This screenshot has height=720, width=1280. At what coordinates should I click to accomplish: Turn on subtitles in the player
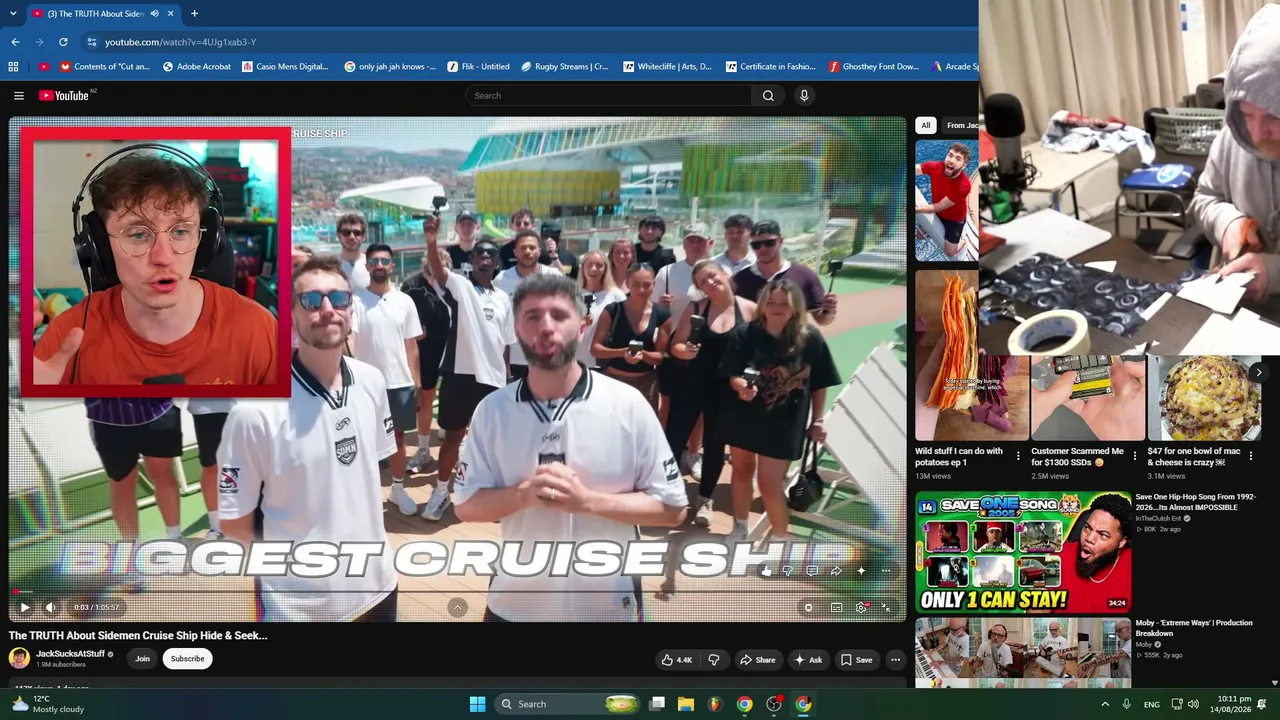[x=836, y=607]
